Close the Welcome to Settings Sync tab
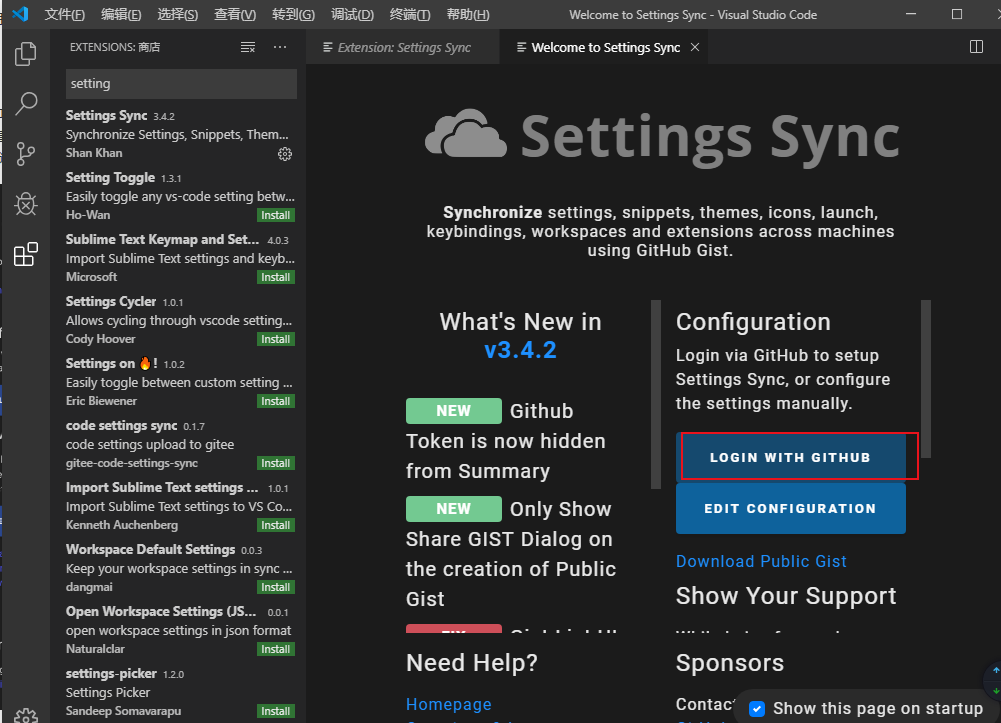 tap(695, 47)
